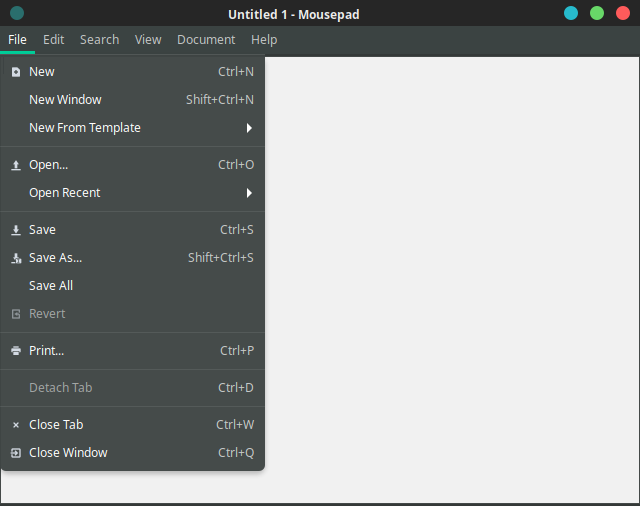Click Shift+Ctrl+S shortcut text
640x506 pixels.
(x=221, y=258)
